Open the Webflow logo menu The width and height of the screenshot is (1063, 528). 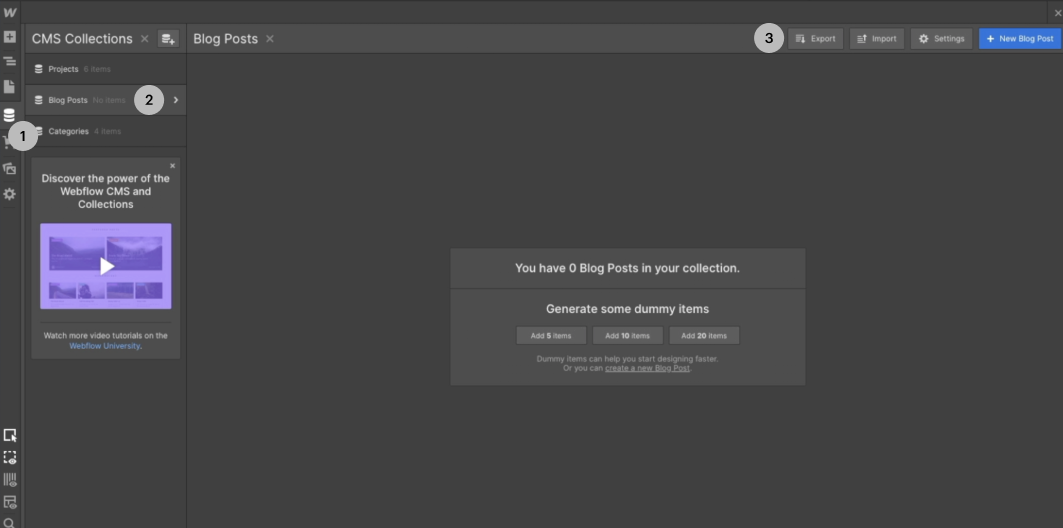(x=9, y=12)
